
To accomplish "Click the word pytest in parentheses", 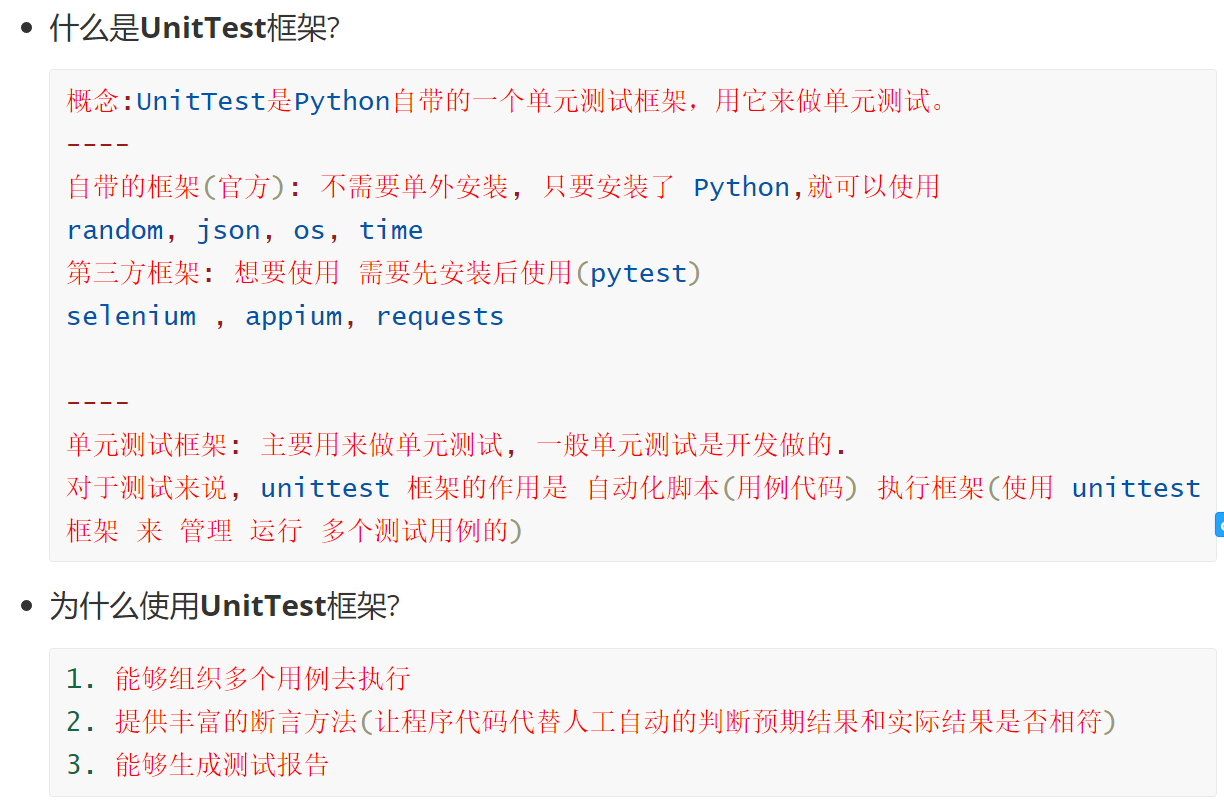I will [639, 274].
